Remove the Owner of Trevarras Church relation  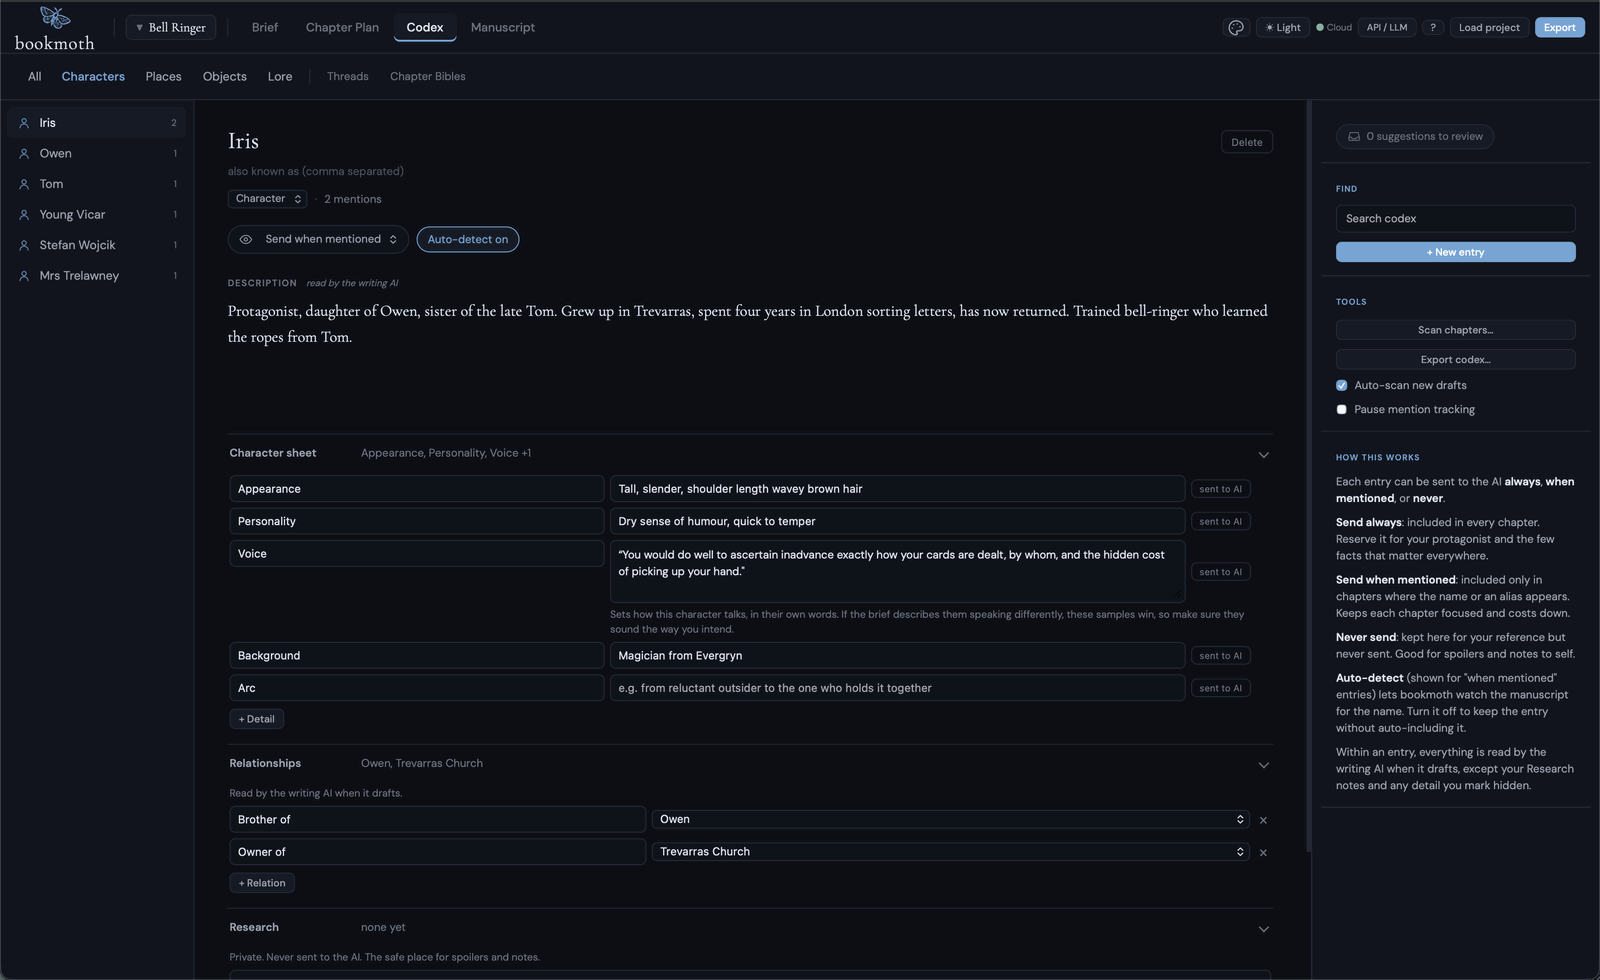(x=1263, y=853)
